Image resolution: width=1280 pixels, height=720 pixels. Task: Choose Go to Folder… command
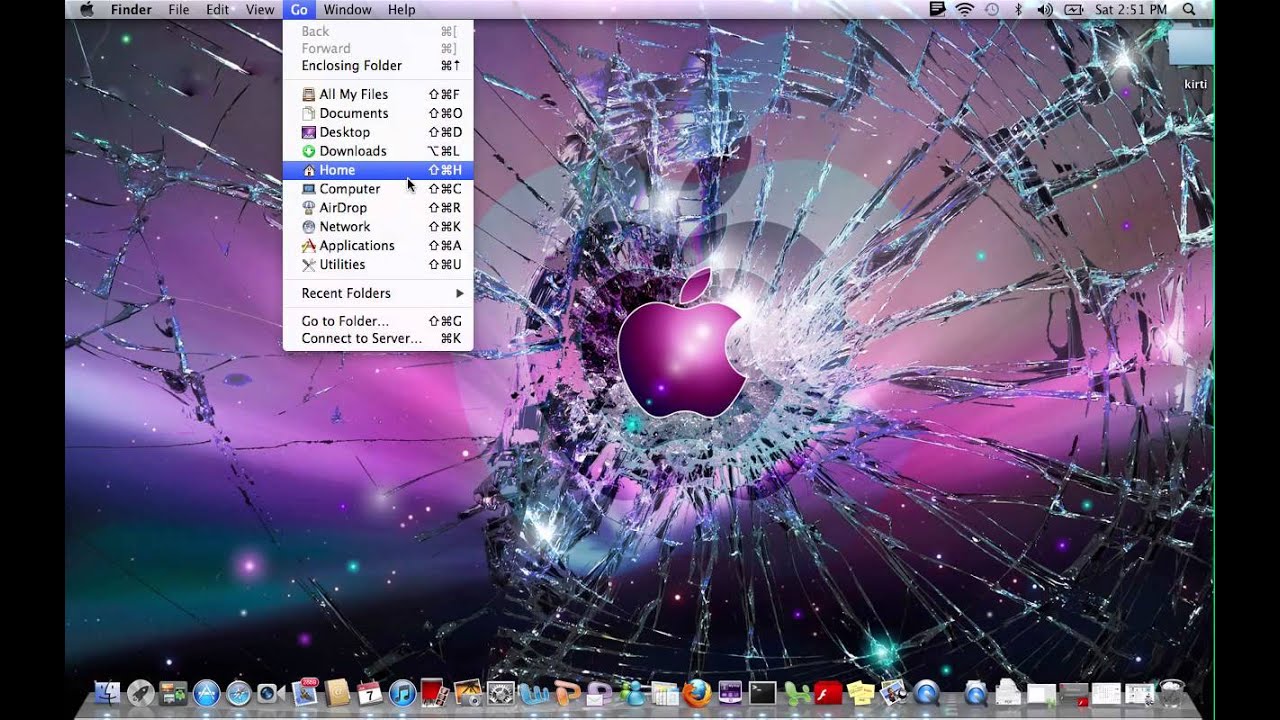[378, 321]
